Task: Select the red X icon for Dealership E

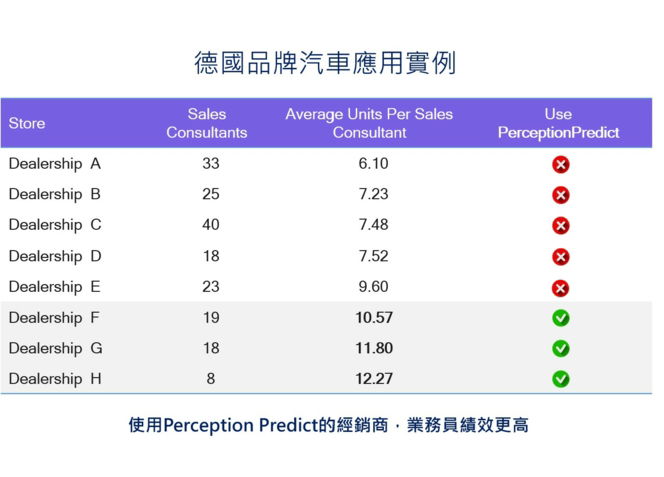Action: pyautogui.click(x=560, y=288)
